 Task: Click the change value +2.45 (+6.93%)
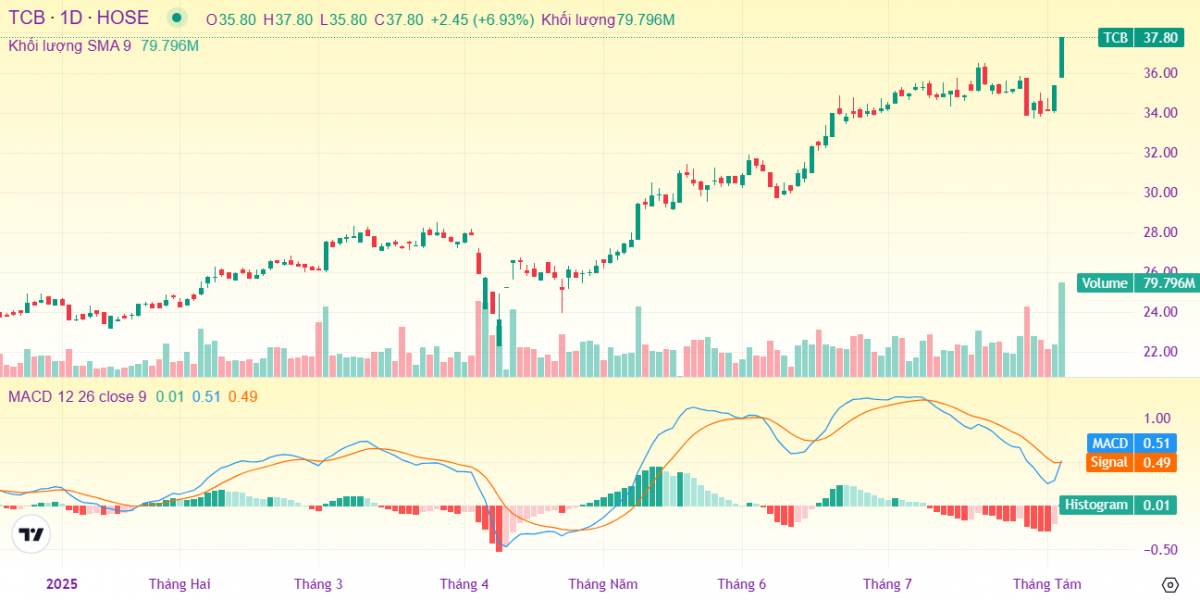(x=482, y=20)
